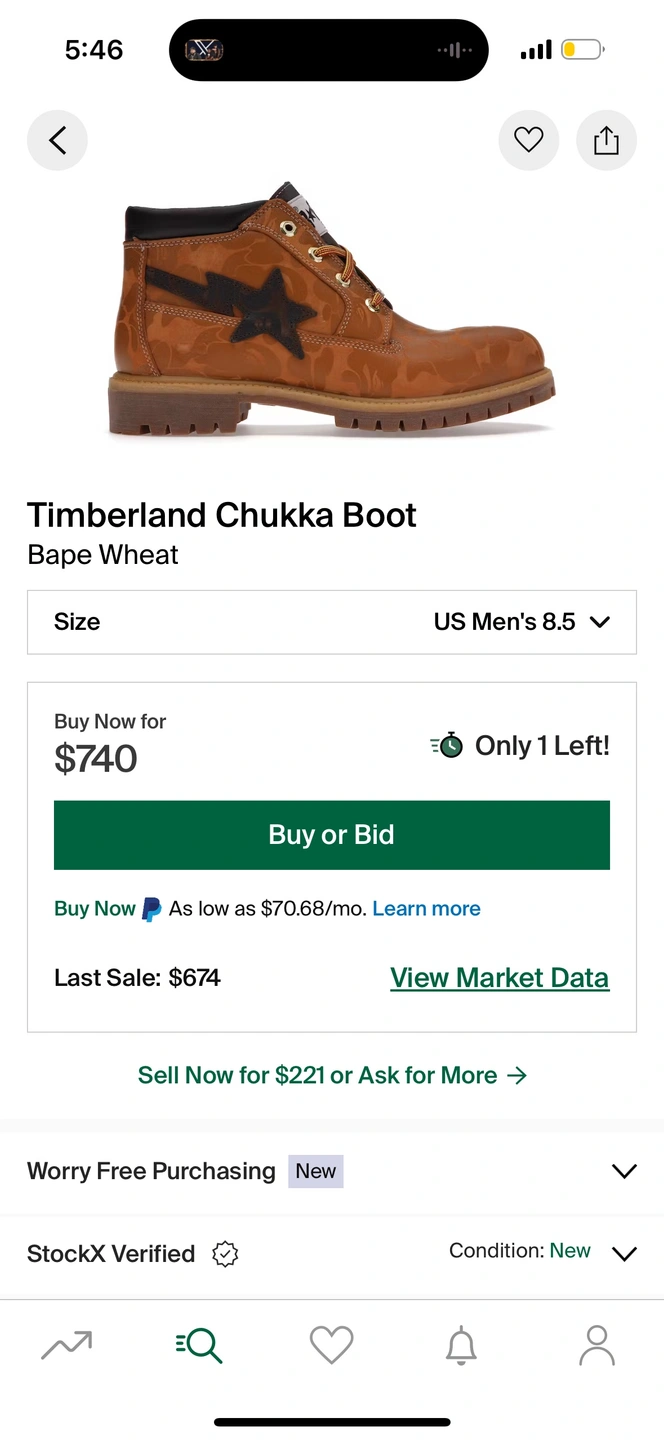Open notifications bell tab

tap(461, 1346)
